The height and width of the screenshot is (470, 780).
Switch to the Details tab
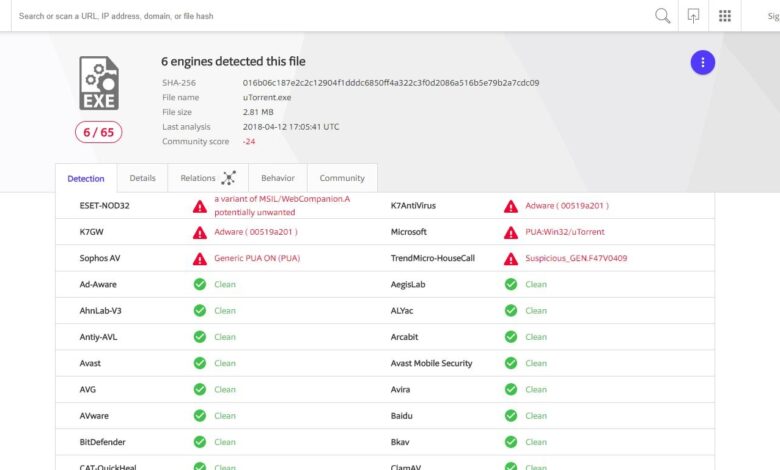143,178
